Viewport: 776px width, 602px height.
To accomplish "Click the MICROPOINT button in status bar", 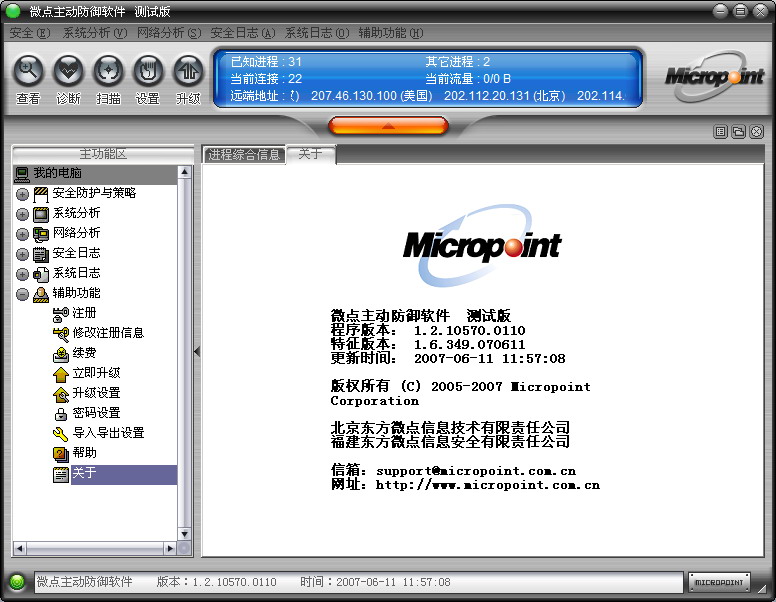I will (719, 582).
